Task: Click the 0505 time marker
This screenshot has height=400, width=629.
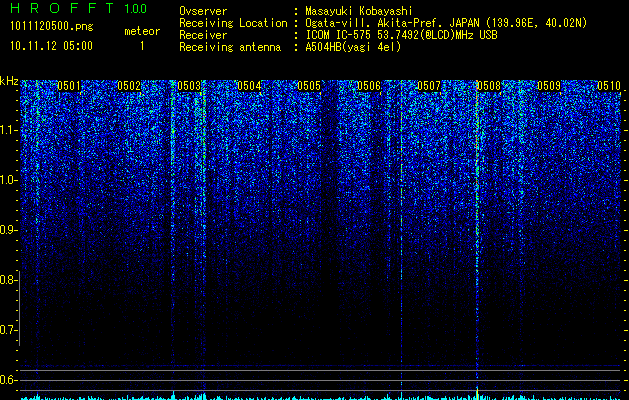Action: pos(308,86)
